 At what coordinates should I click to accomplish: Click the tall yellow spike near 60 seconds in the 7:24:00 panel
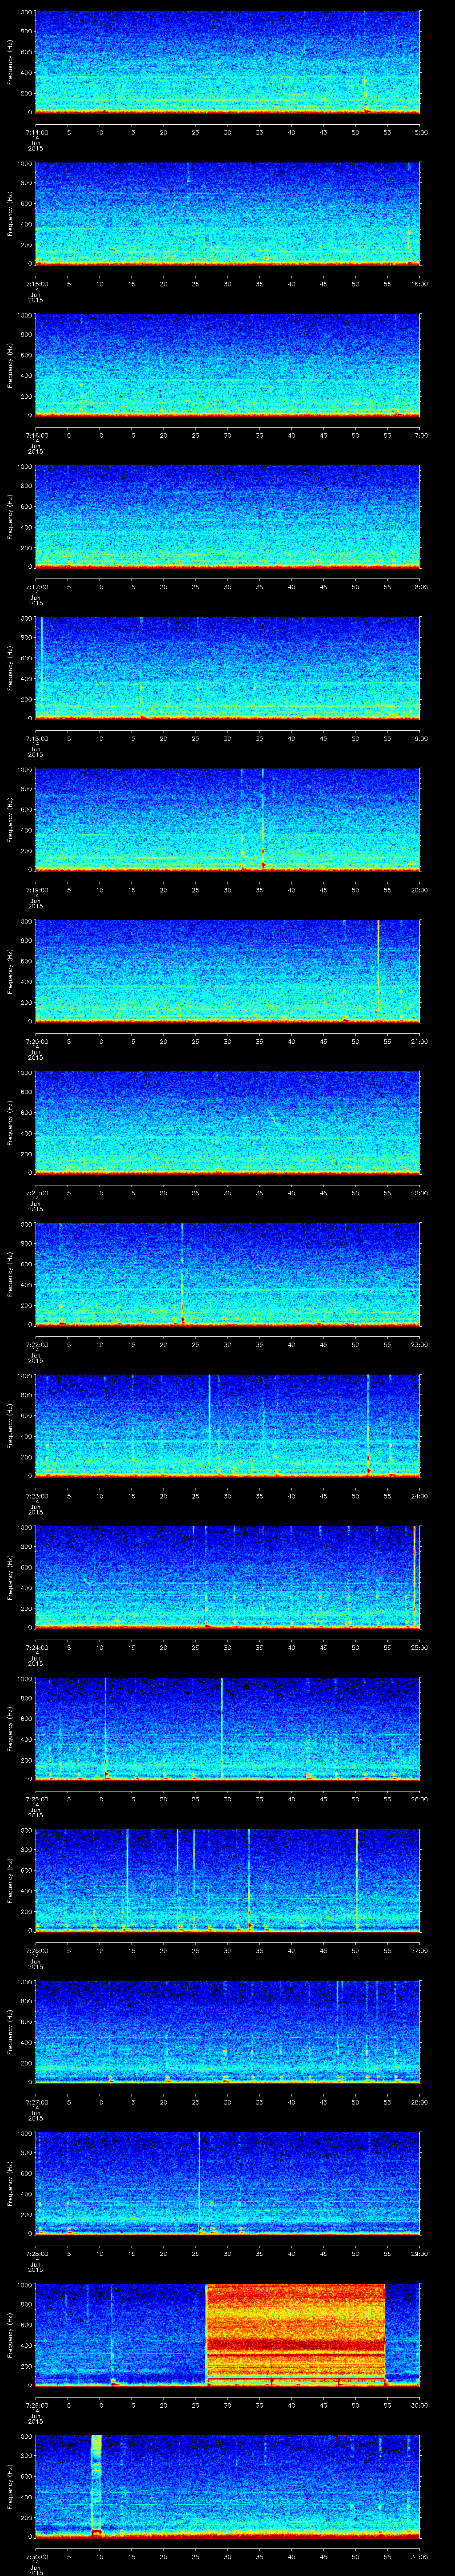(x=414, y=1577)
